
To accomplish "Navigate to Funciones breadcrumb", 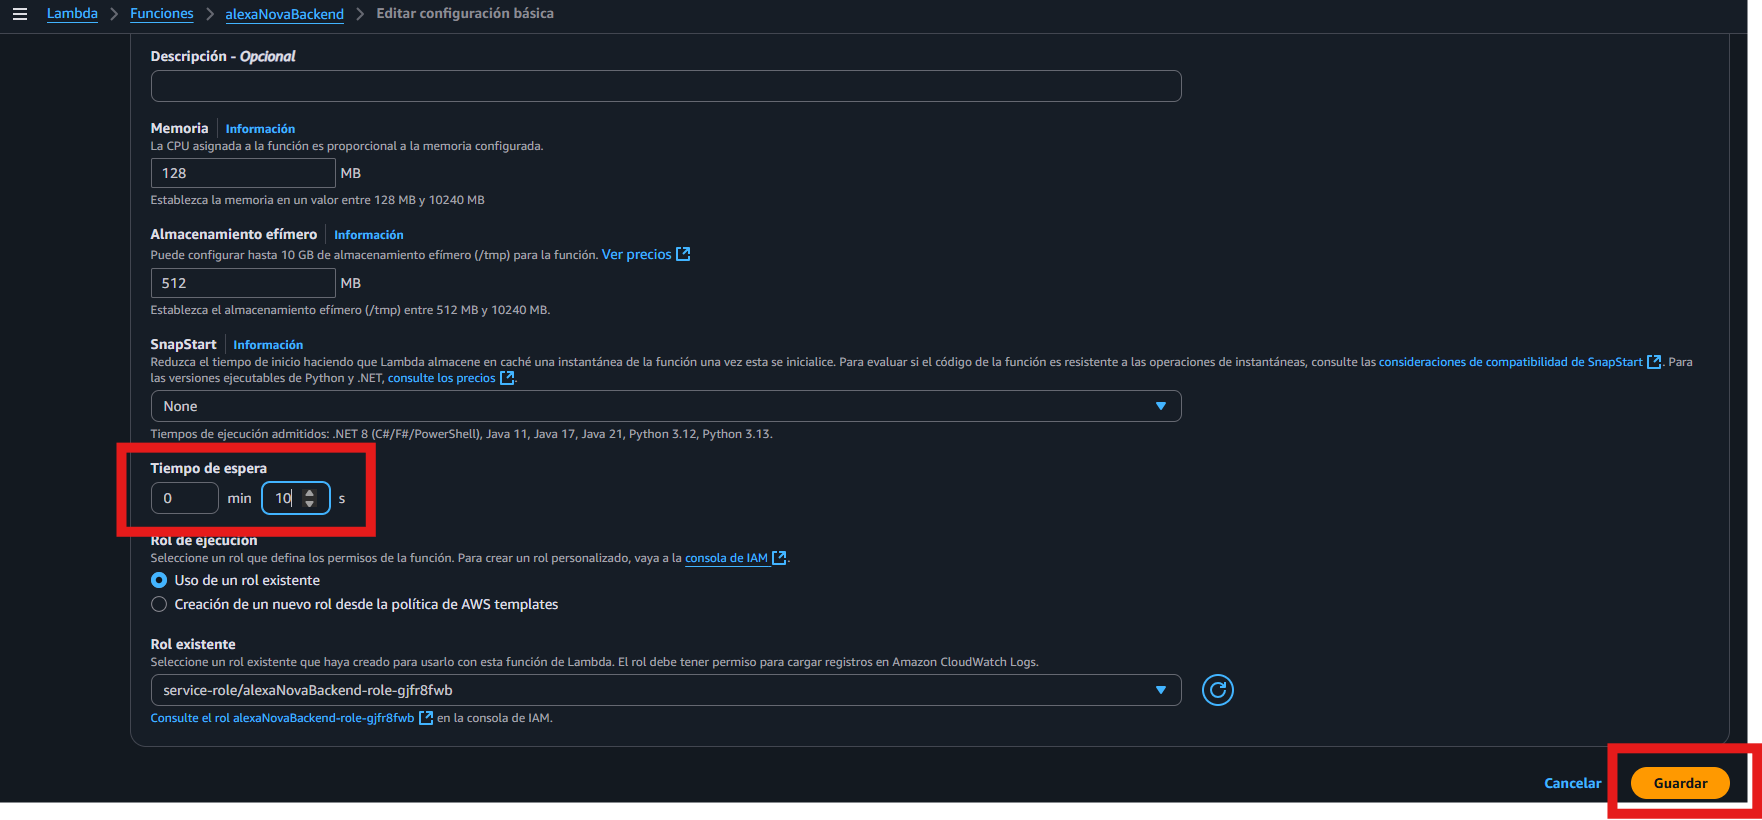I will (161, 14).
